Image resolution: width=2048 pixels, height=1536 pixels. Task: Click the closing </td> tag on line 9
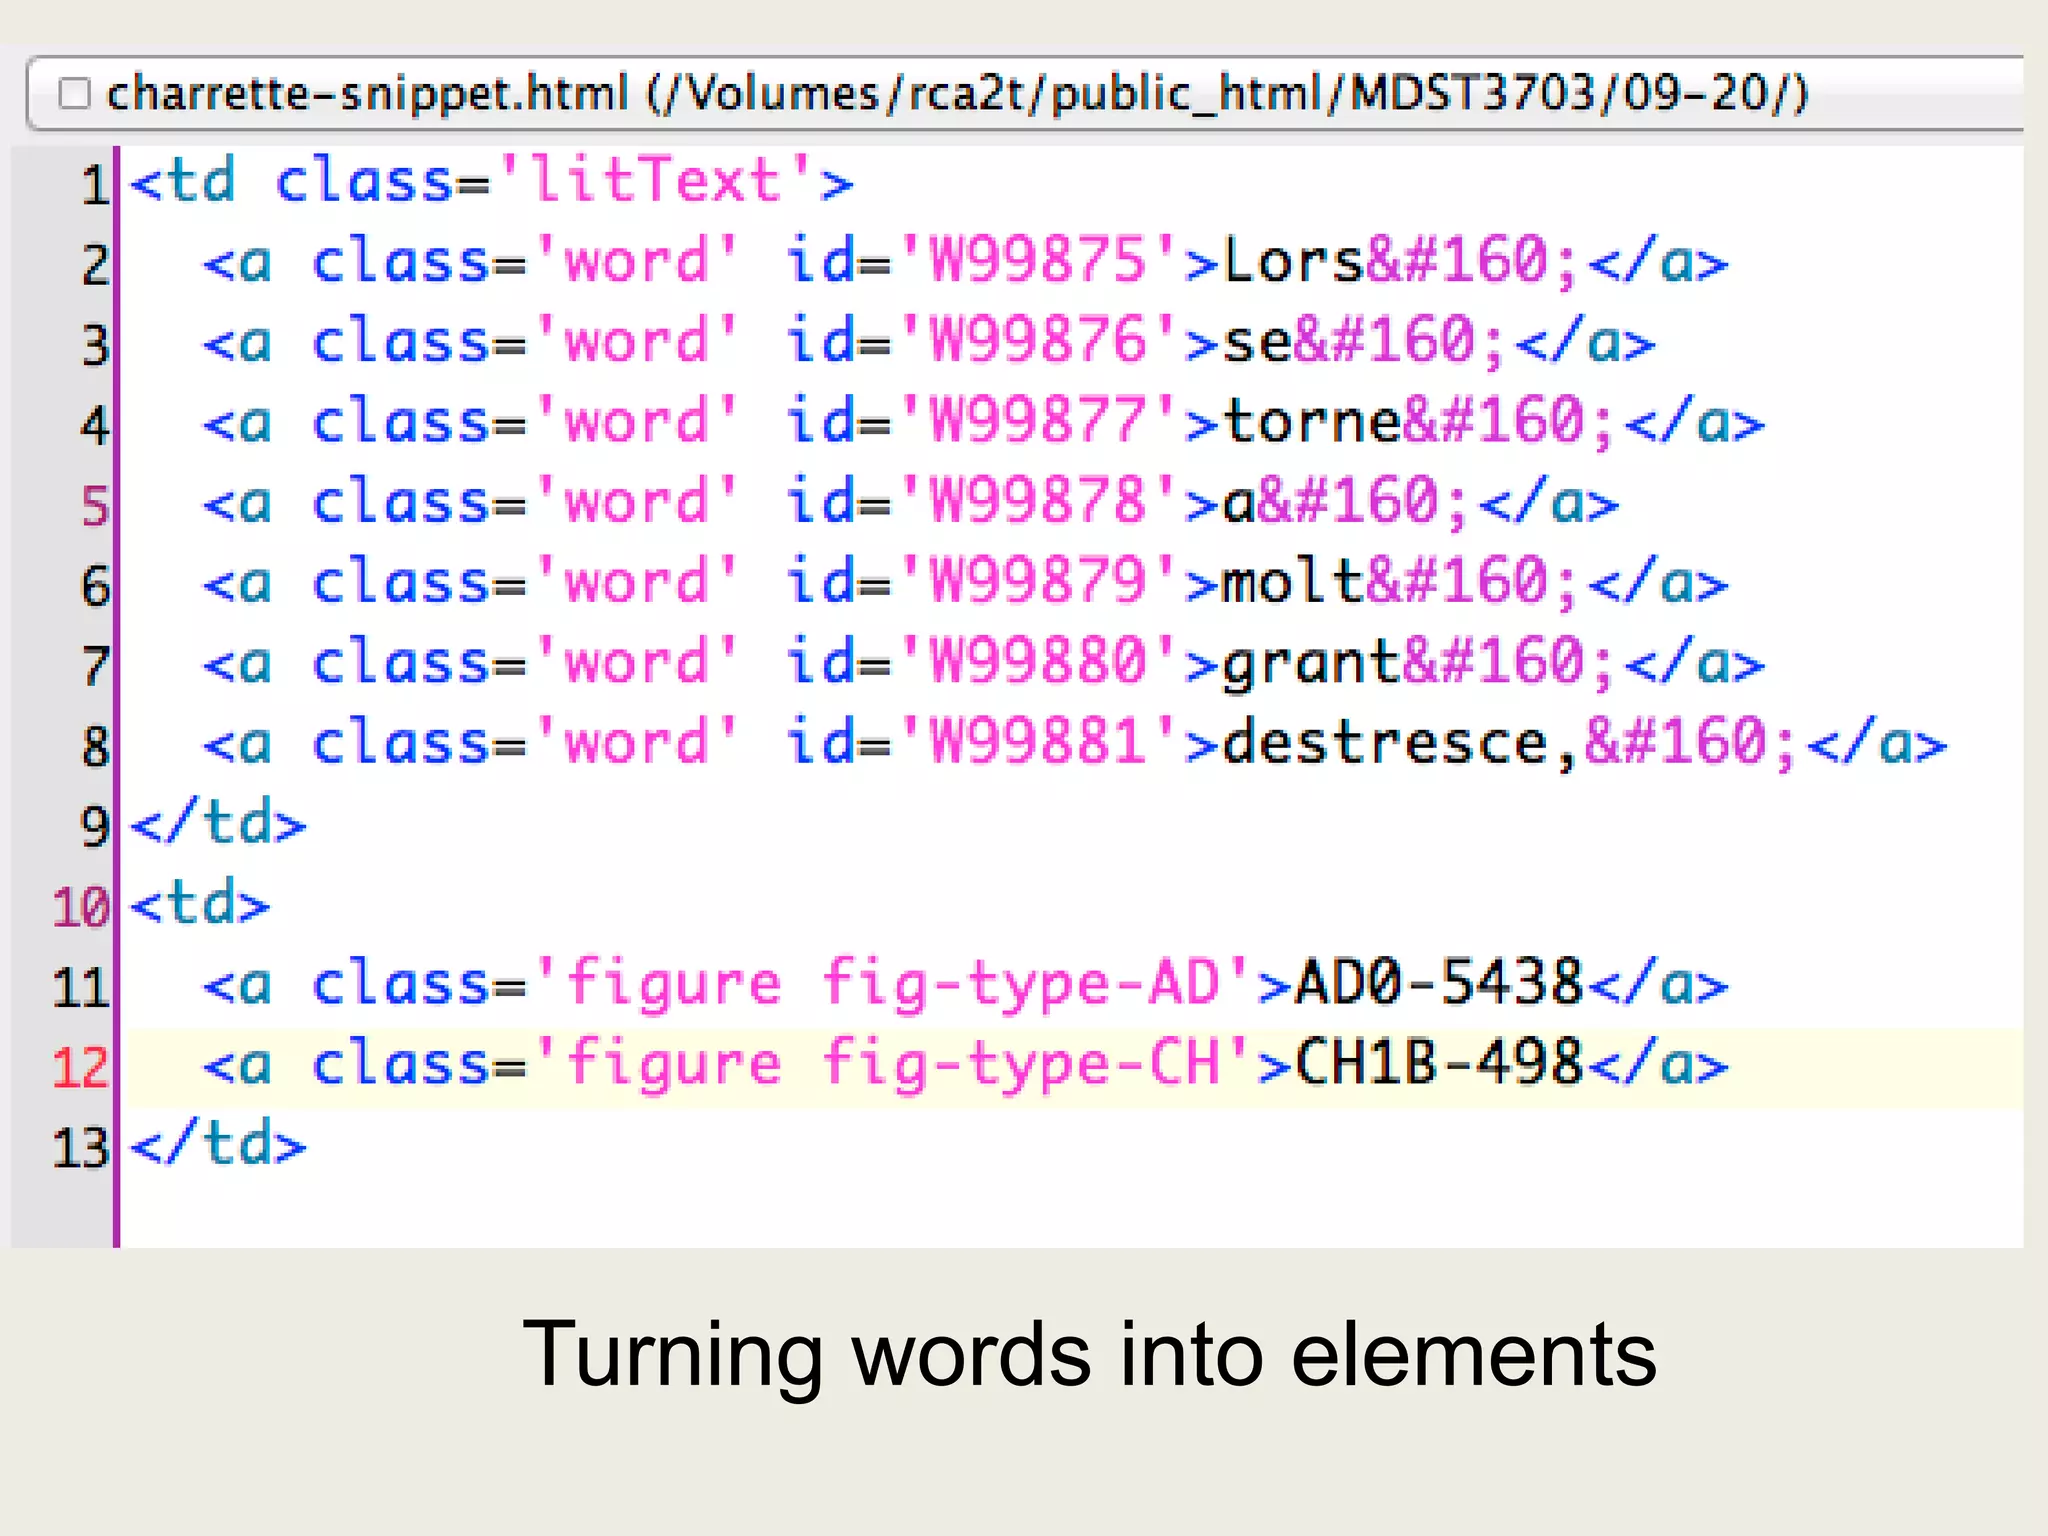click(219, 823)
